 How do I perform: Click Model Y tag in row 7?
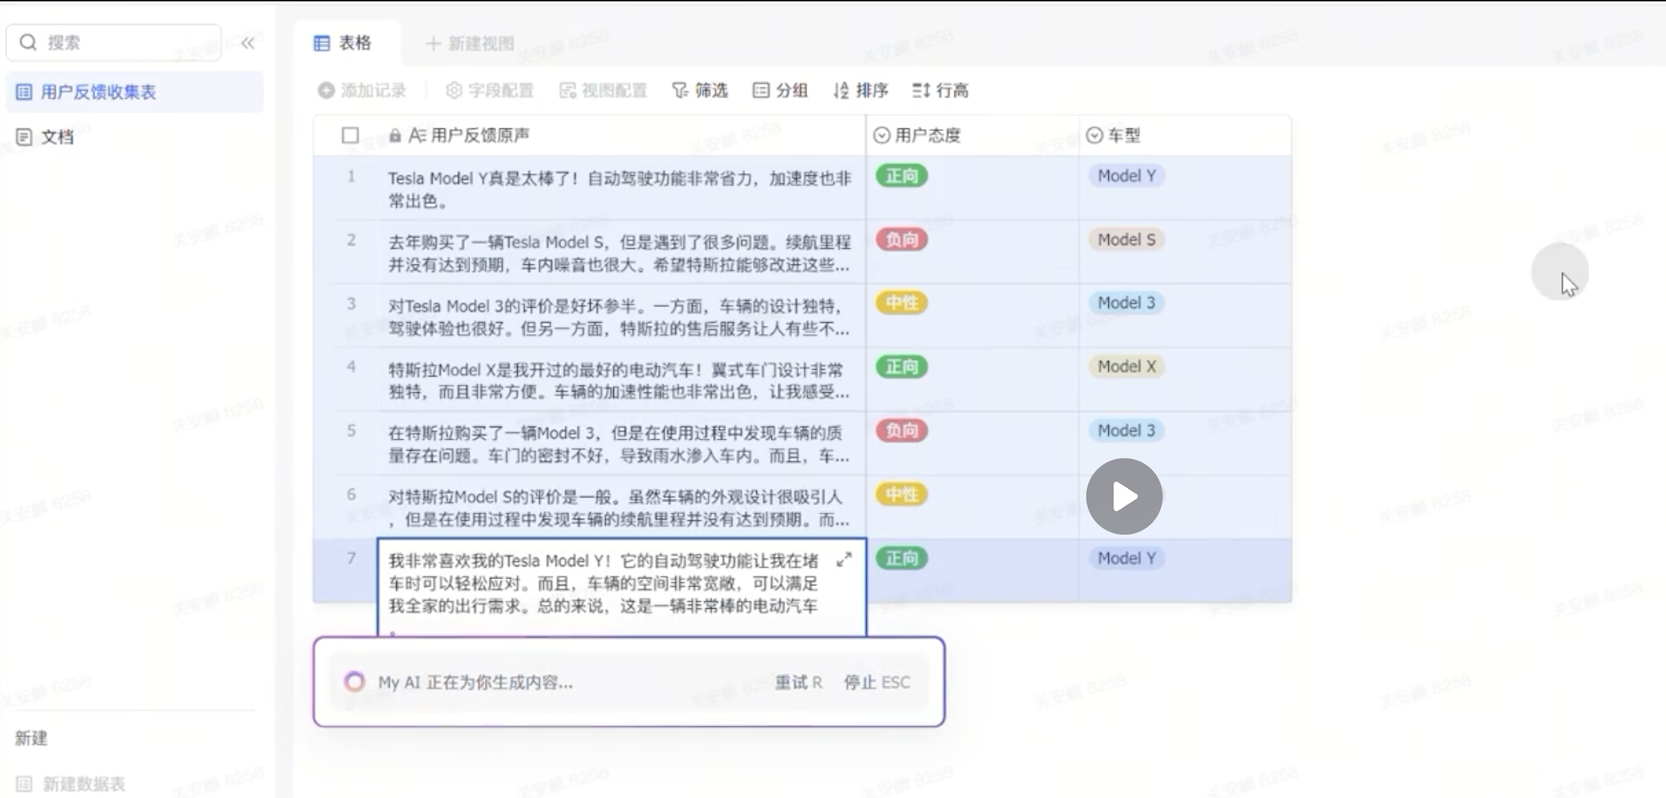(x=1126, y=559)
